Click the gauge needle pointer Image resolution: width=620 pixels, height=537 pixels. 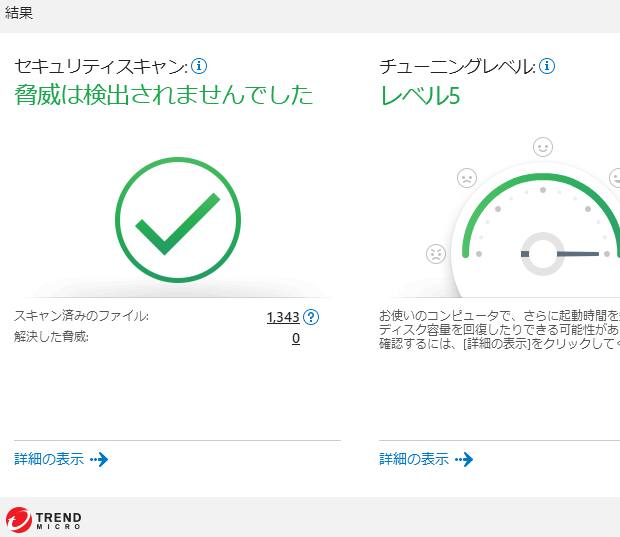coord(582,254)
